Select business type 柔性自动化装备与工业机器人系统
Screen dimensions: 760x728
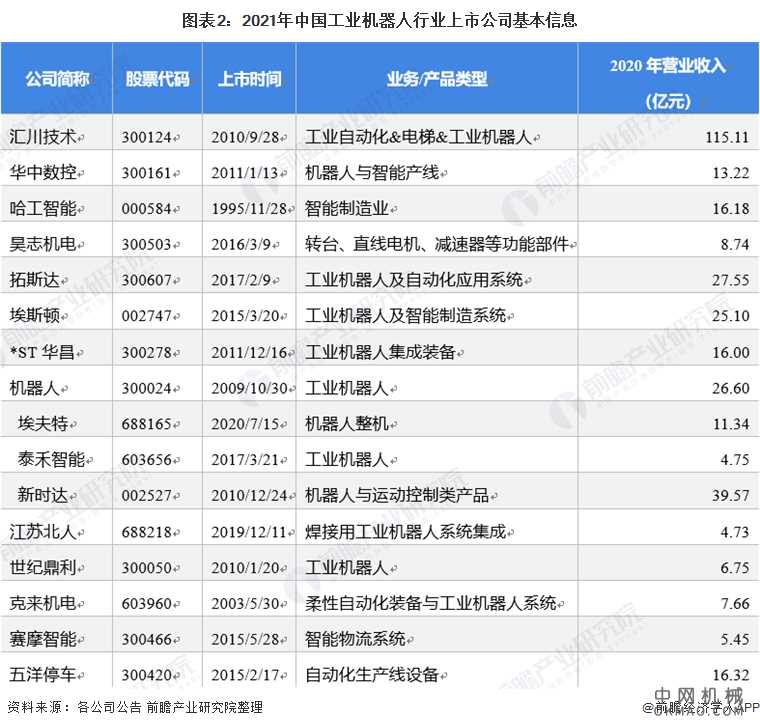coord(430,603)
